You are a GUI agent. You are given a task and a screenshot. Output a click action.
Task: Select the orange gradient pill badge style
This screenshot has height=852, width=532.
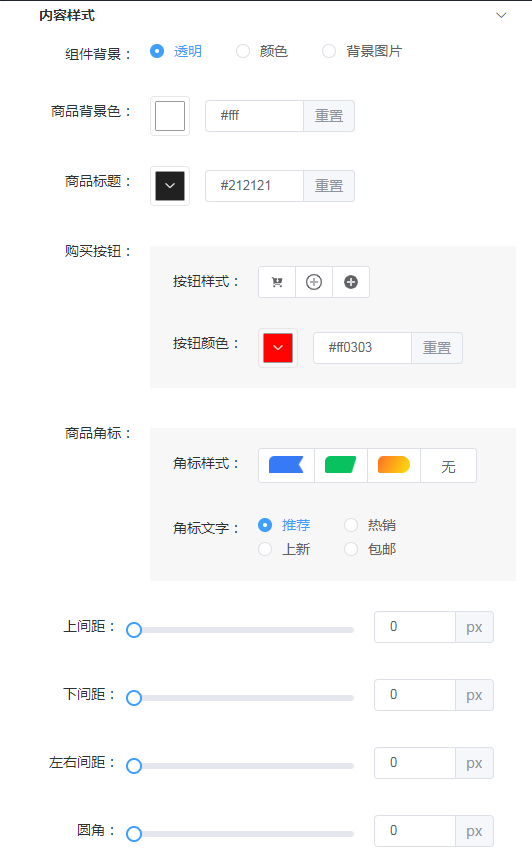tap(394, 465)
